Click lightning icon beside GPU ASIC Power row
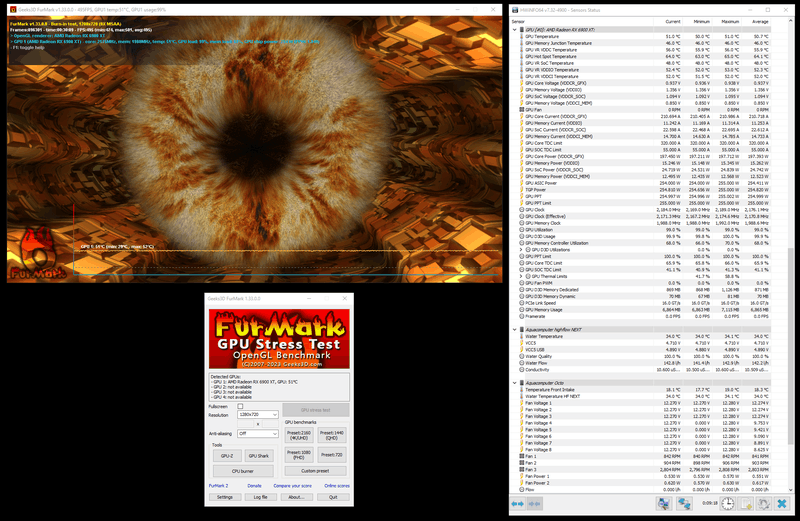The width and height of the screenshot is (800, 521). [521, 183]
